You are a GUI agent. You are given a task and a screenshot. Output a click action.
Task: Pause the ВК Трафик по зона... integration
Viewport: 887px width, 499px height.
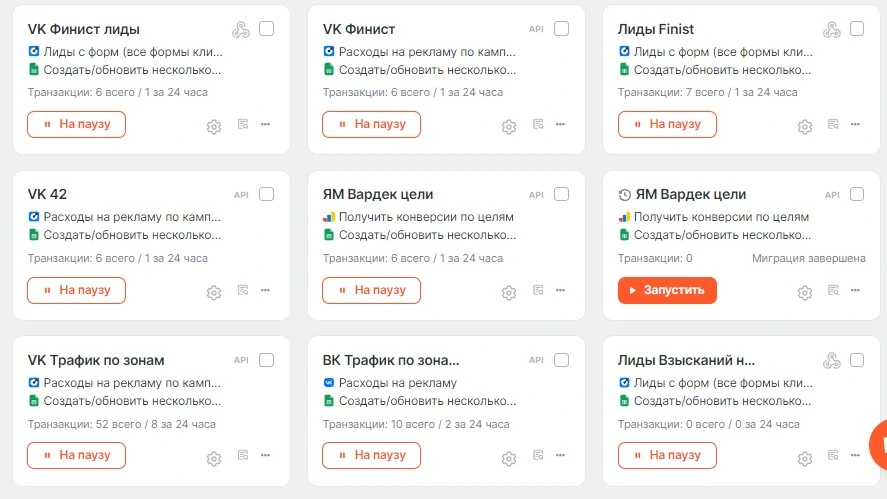[x=372, y=455]
